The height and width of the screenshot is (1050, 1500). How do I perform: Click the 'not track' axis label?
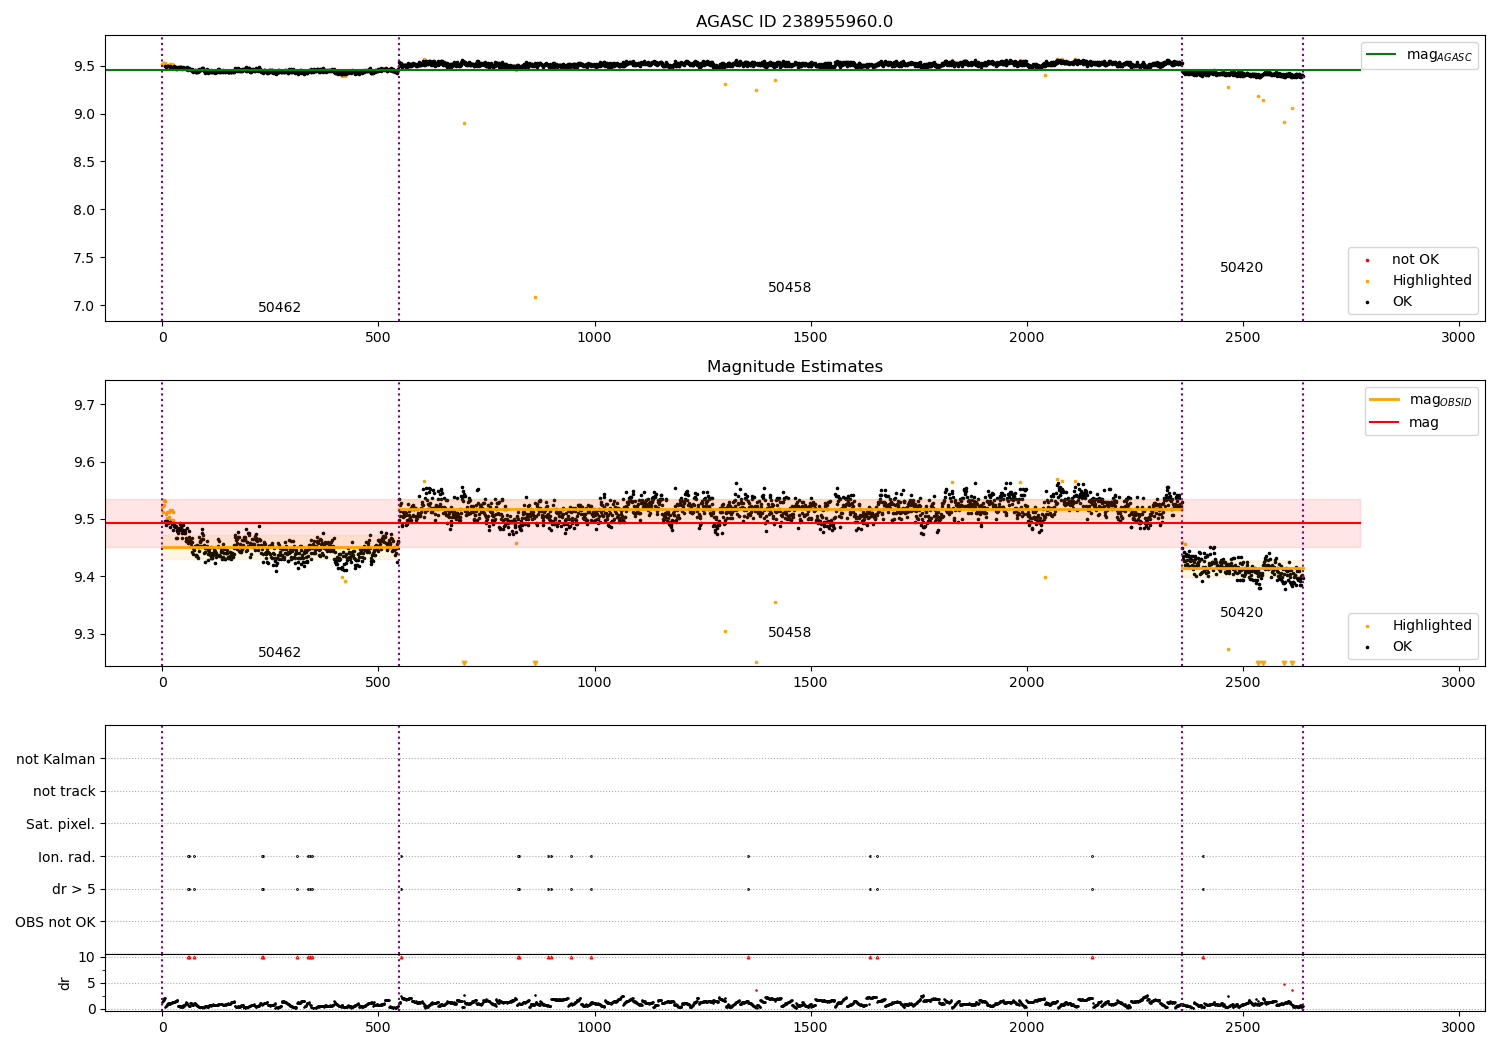click(x=64, y=792)
